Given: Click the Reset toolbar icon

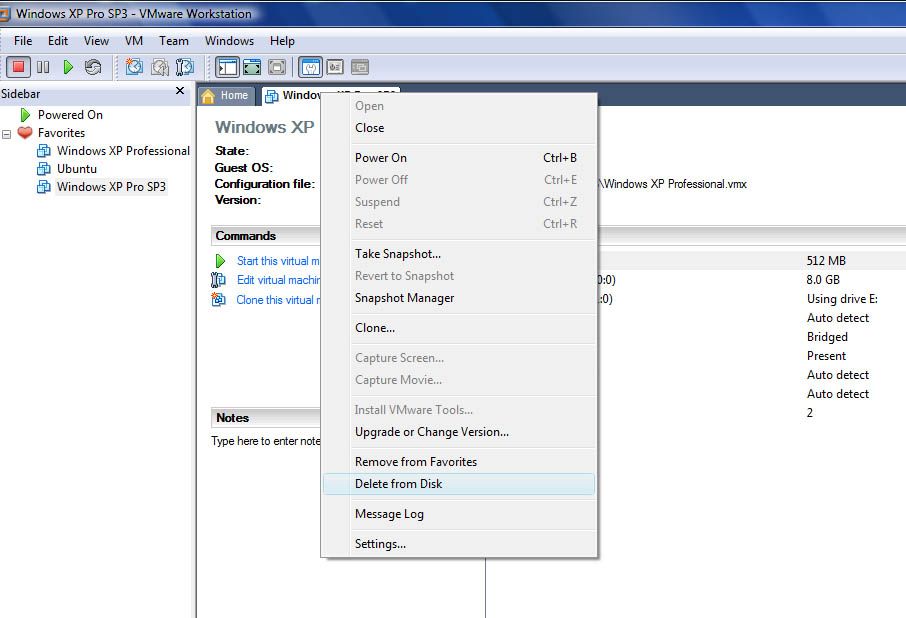Looking at the screenshot, I should [x=92, y=67].
